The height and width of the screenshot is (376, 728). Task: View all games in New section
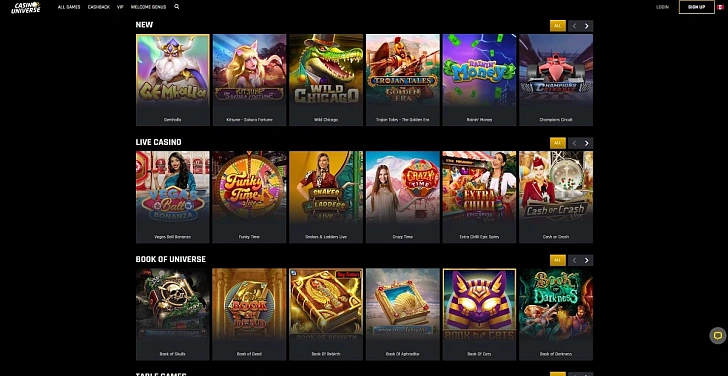(558, 26)
